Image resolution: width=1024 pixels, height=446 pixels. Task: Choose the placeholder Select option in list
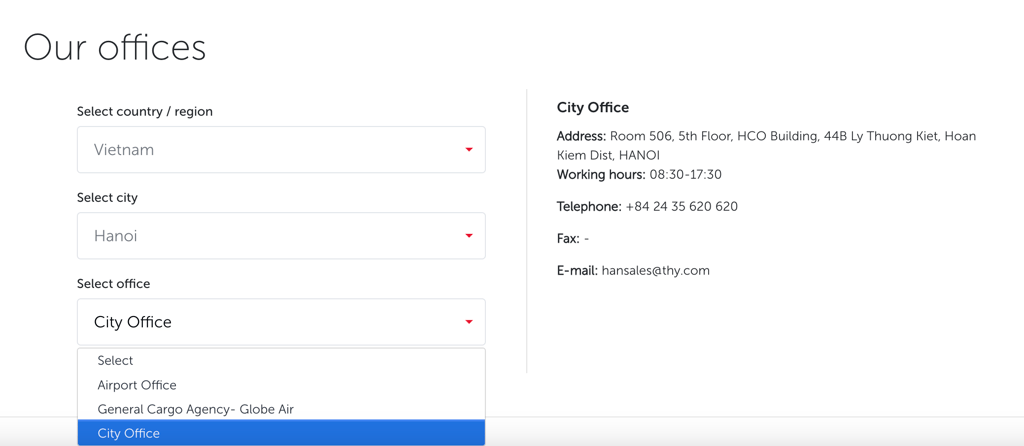115,360
